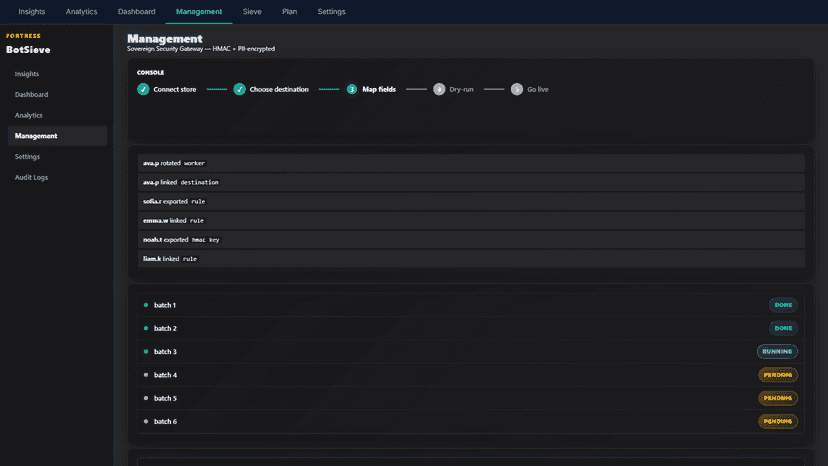Open Audit Logs in the sidebar

57,177
